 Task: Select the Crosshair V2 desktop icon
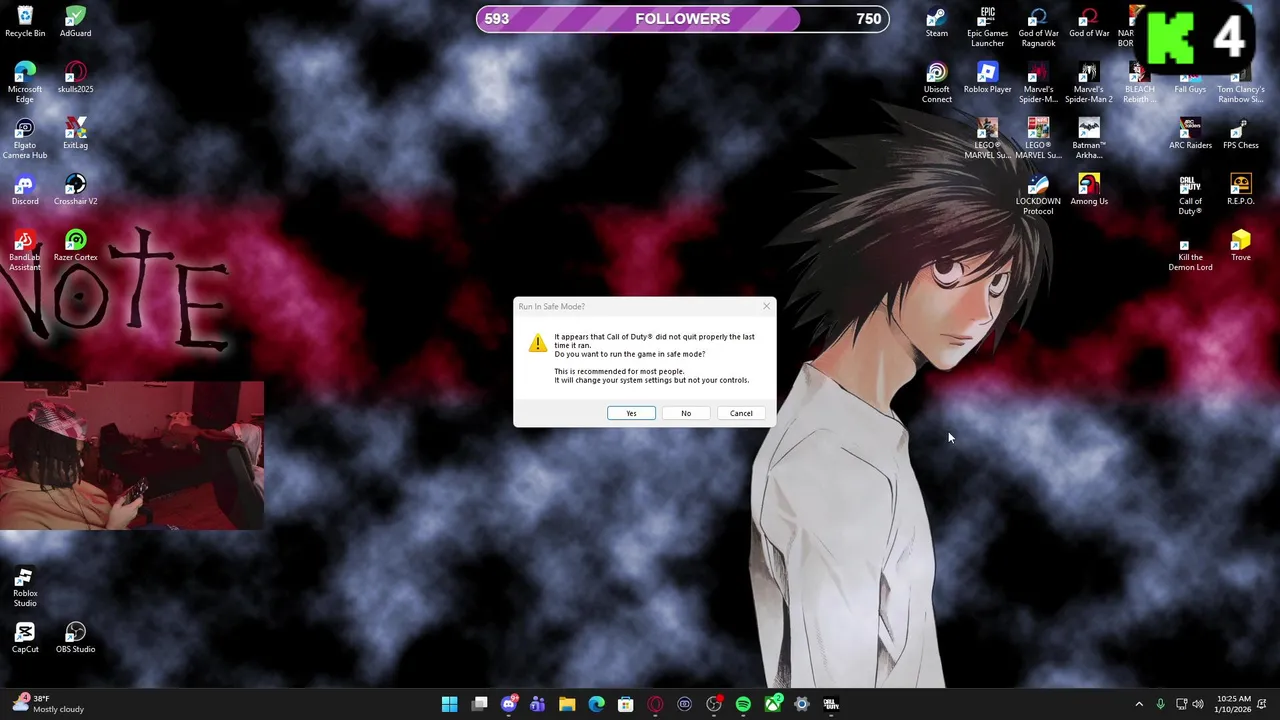pos(75,190)
